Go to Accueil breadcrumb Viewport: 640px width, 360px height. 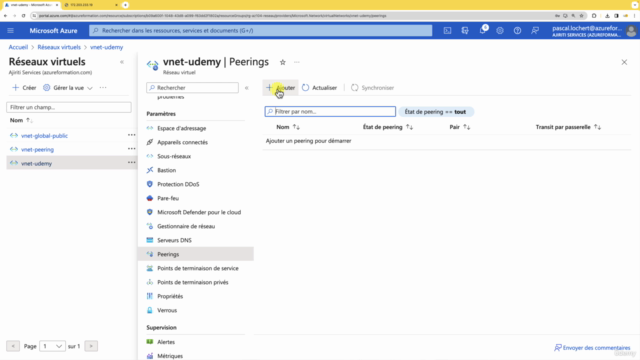click(18, 47)
